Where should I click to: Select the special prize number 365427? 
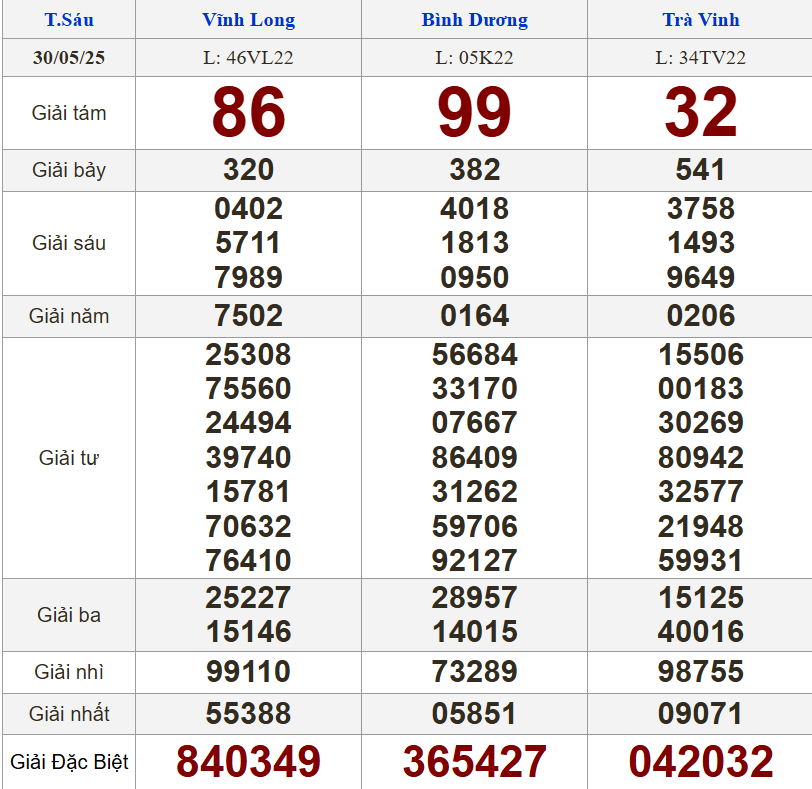coord(474,762)
